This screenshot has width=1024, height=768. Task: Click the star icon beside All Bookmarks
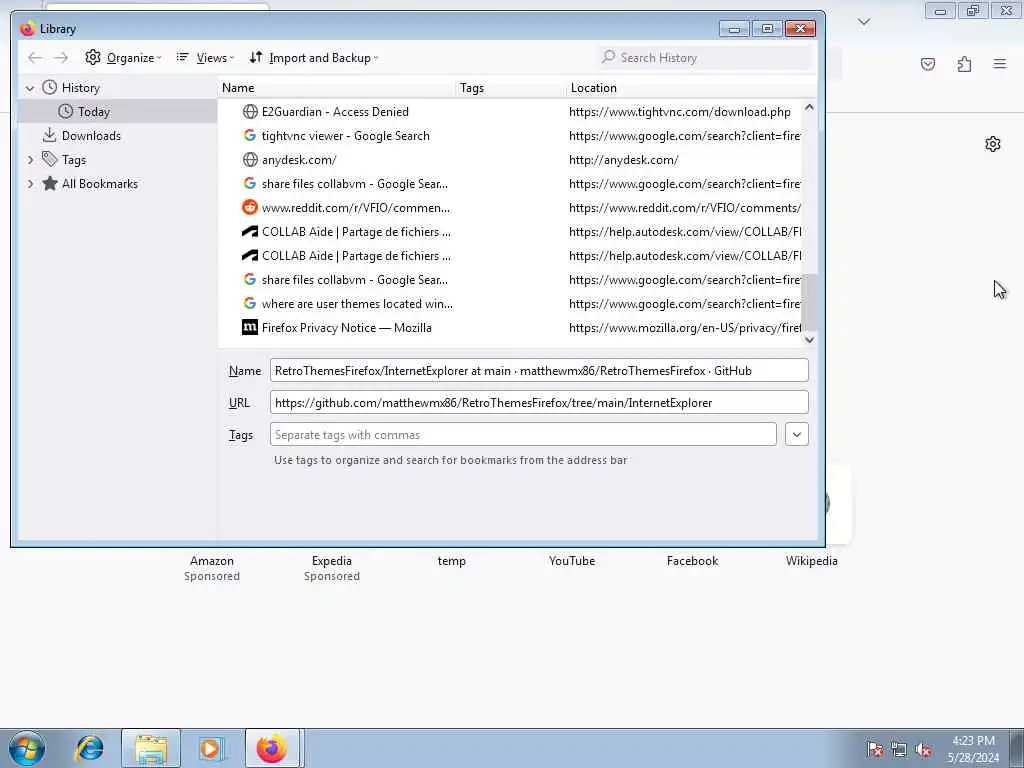coord(50,184)
